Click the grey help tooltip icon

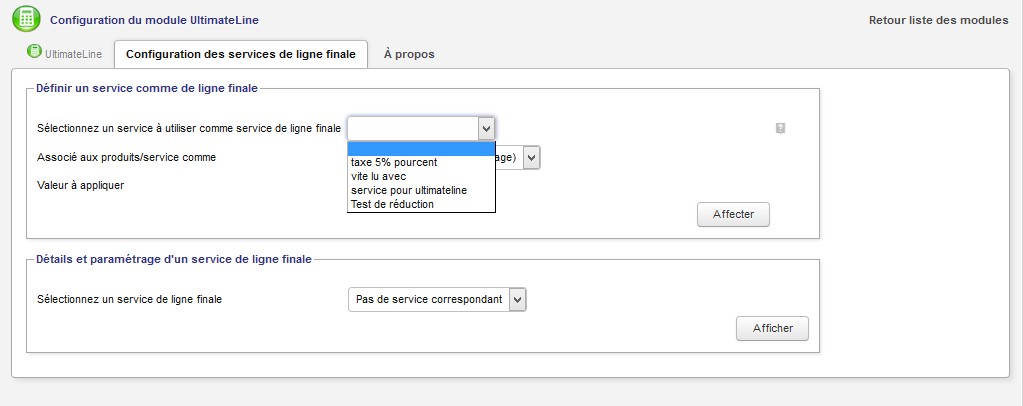point(780,128)
